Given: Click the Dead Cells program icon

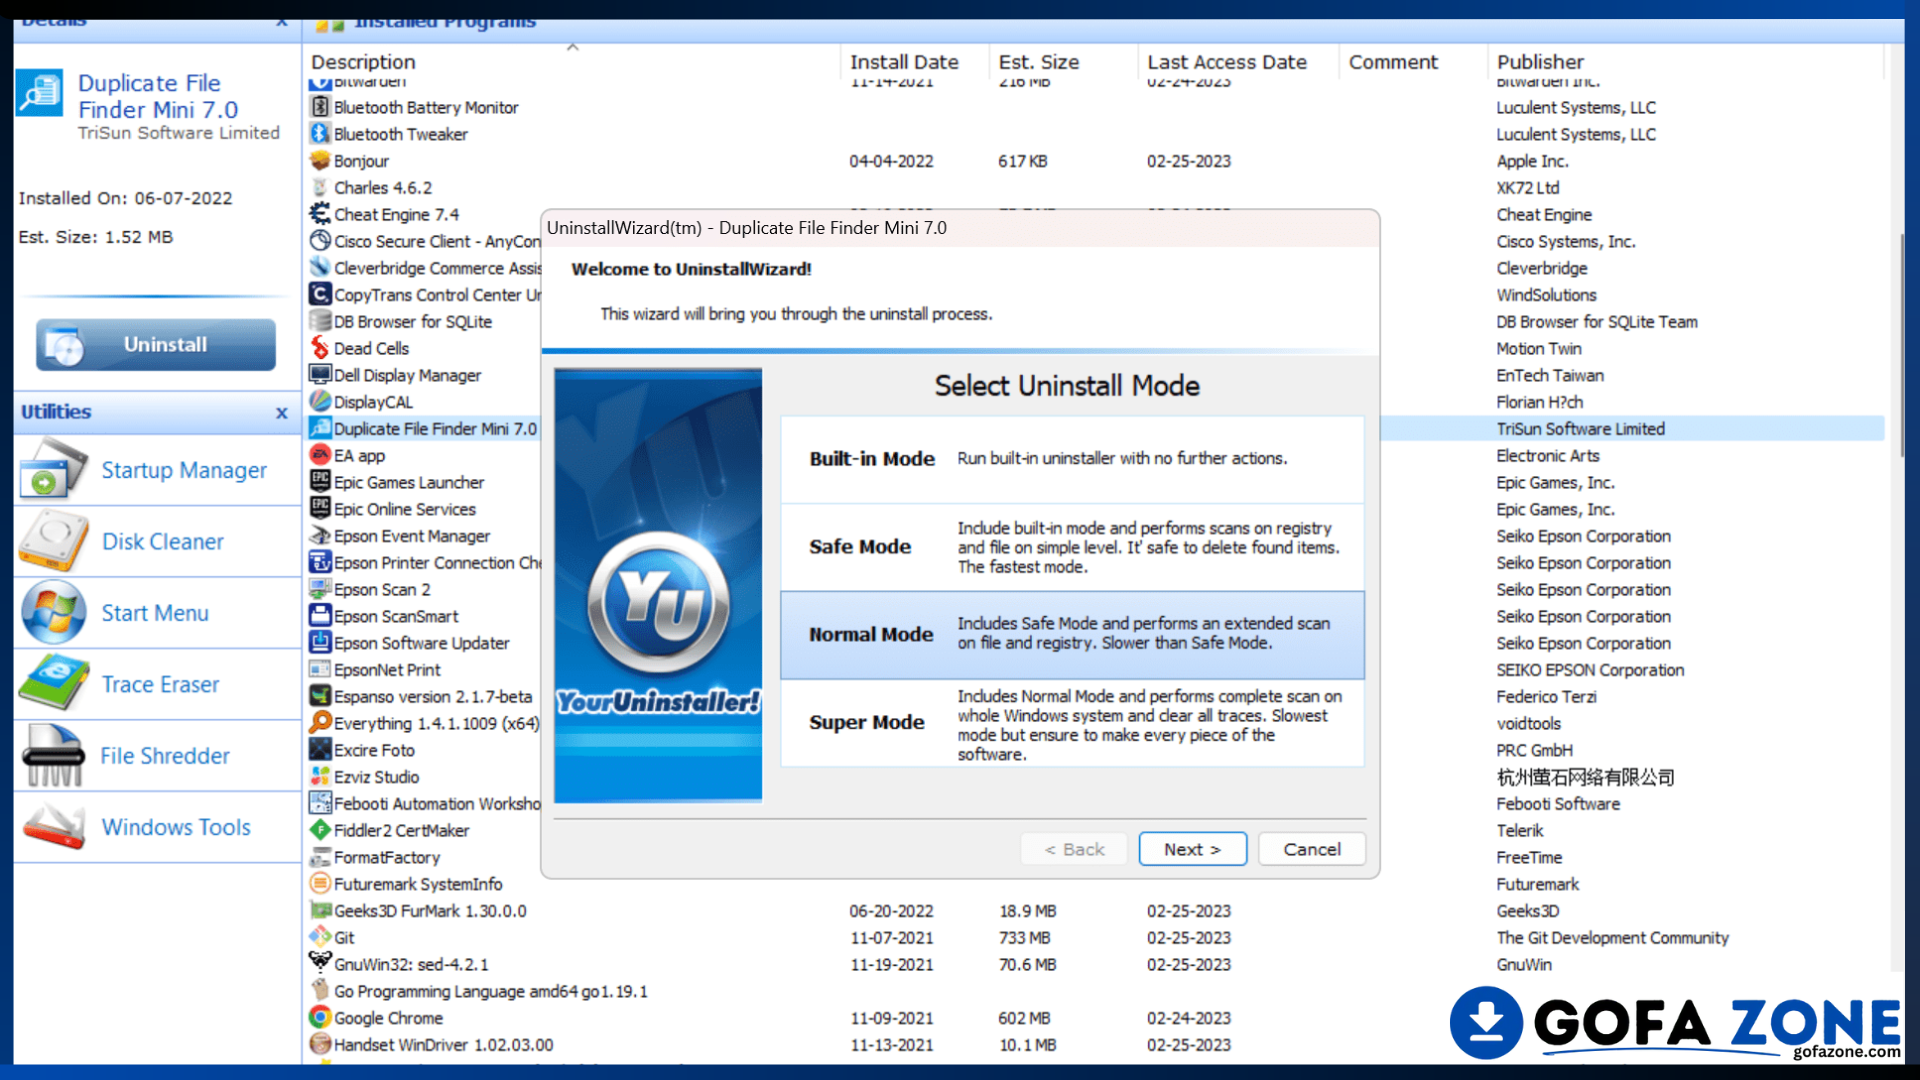Looking at the screenshot, I should (320, 348).
